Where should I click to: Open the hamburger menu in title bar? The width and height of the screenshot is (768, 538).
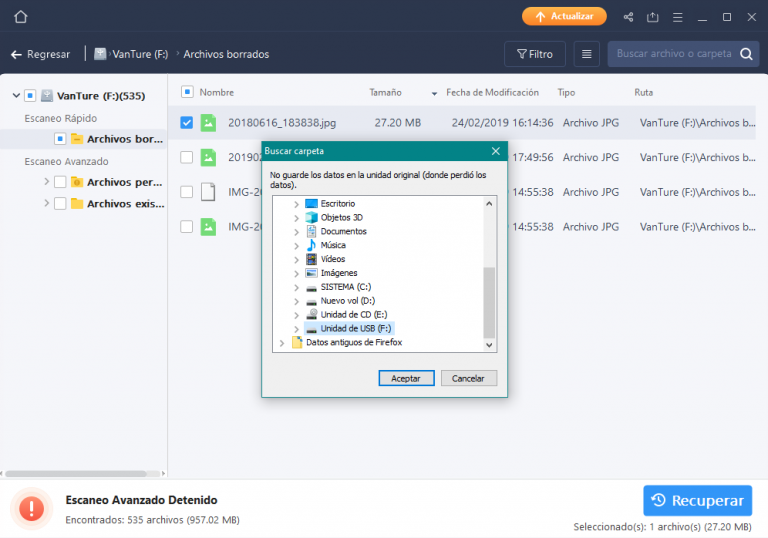coord(677,17)
